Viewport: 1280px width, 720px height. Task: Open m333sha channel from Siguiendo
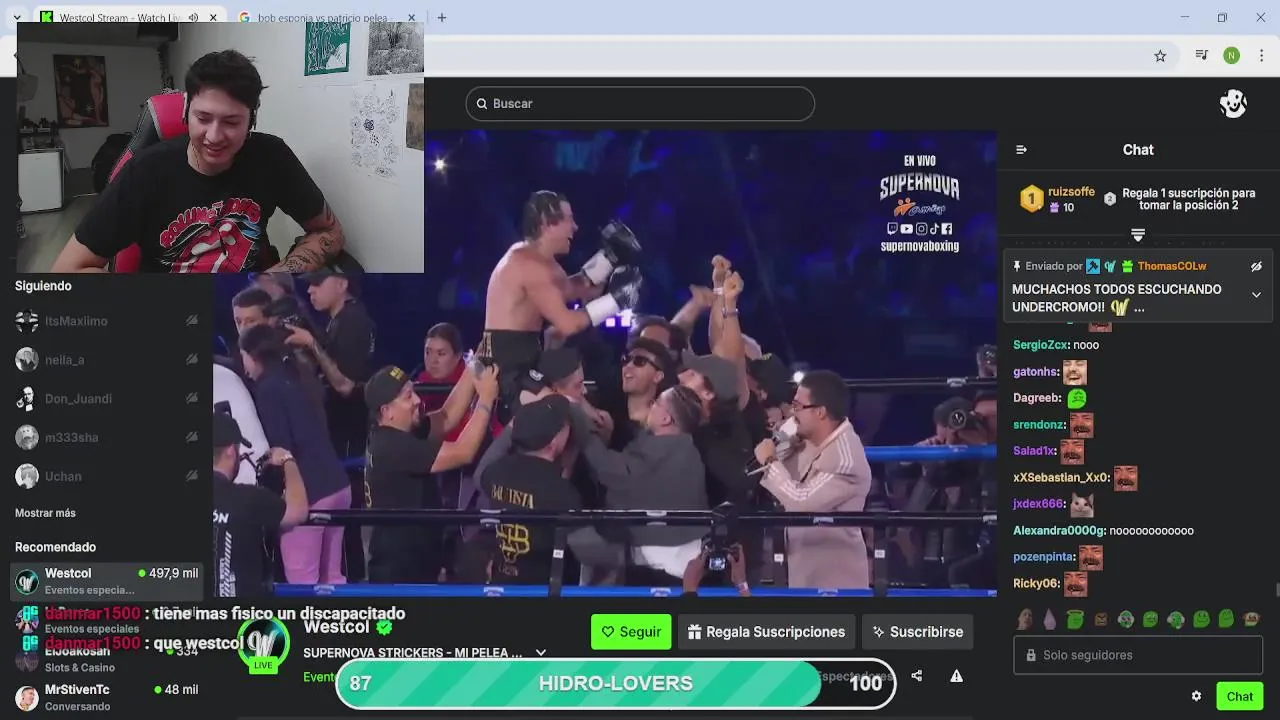(x=106, y=437)
